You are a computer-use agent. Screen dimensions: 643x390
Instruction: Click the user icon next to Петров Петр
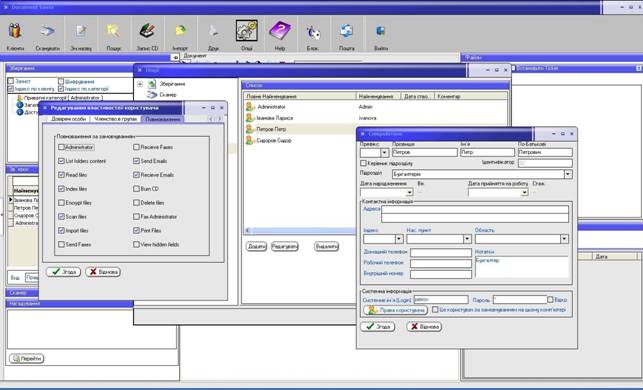250,129
